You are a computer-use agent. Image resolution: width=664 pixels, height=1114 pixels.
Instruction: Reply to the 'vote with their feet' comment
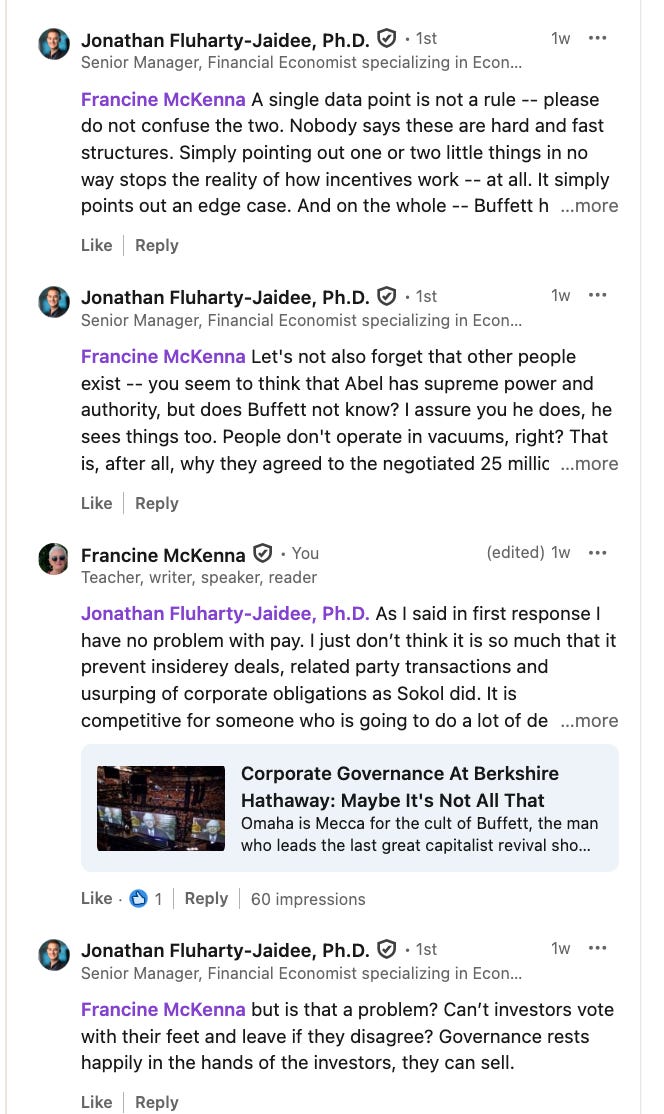click(157, 1103)
